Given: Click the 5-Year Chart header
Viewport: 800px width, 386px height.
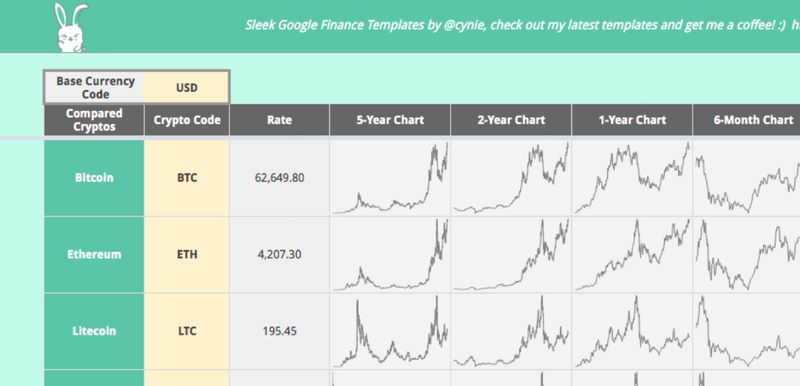Looking at the screenshot, I should click(390, 120).
